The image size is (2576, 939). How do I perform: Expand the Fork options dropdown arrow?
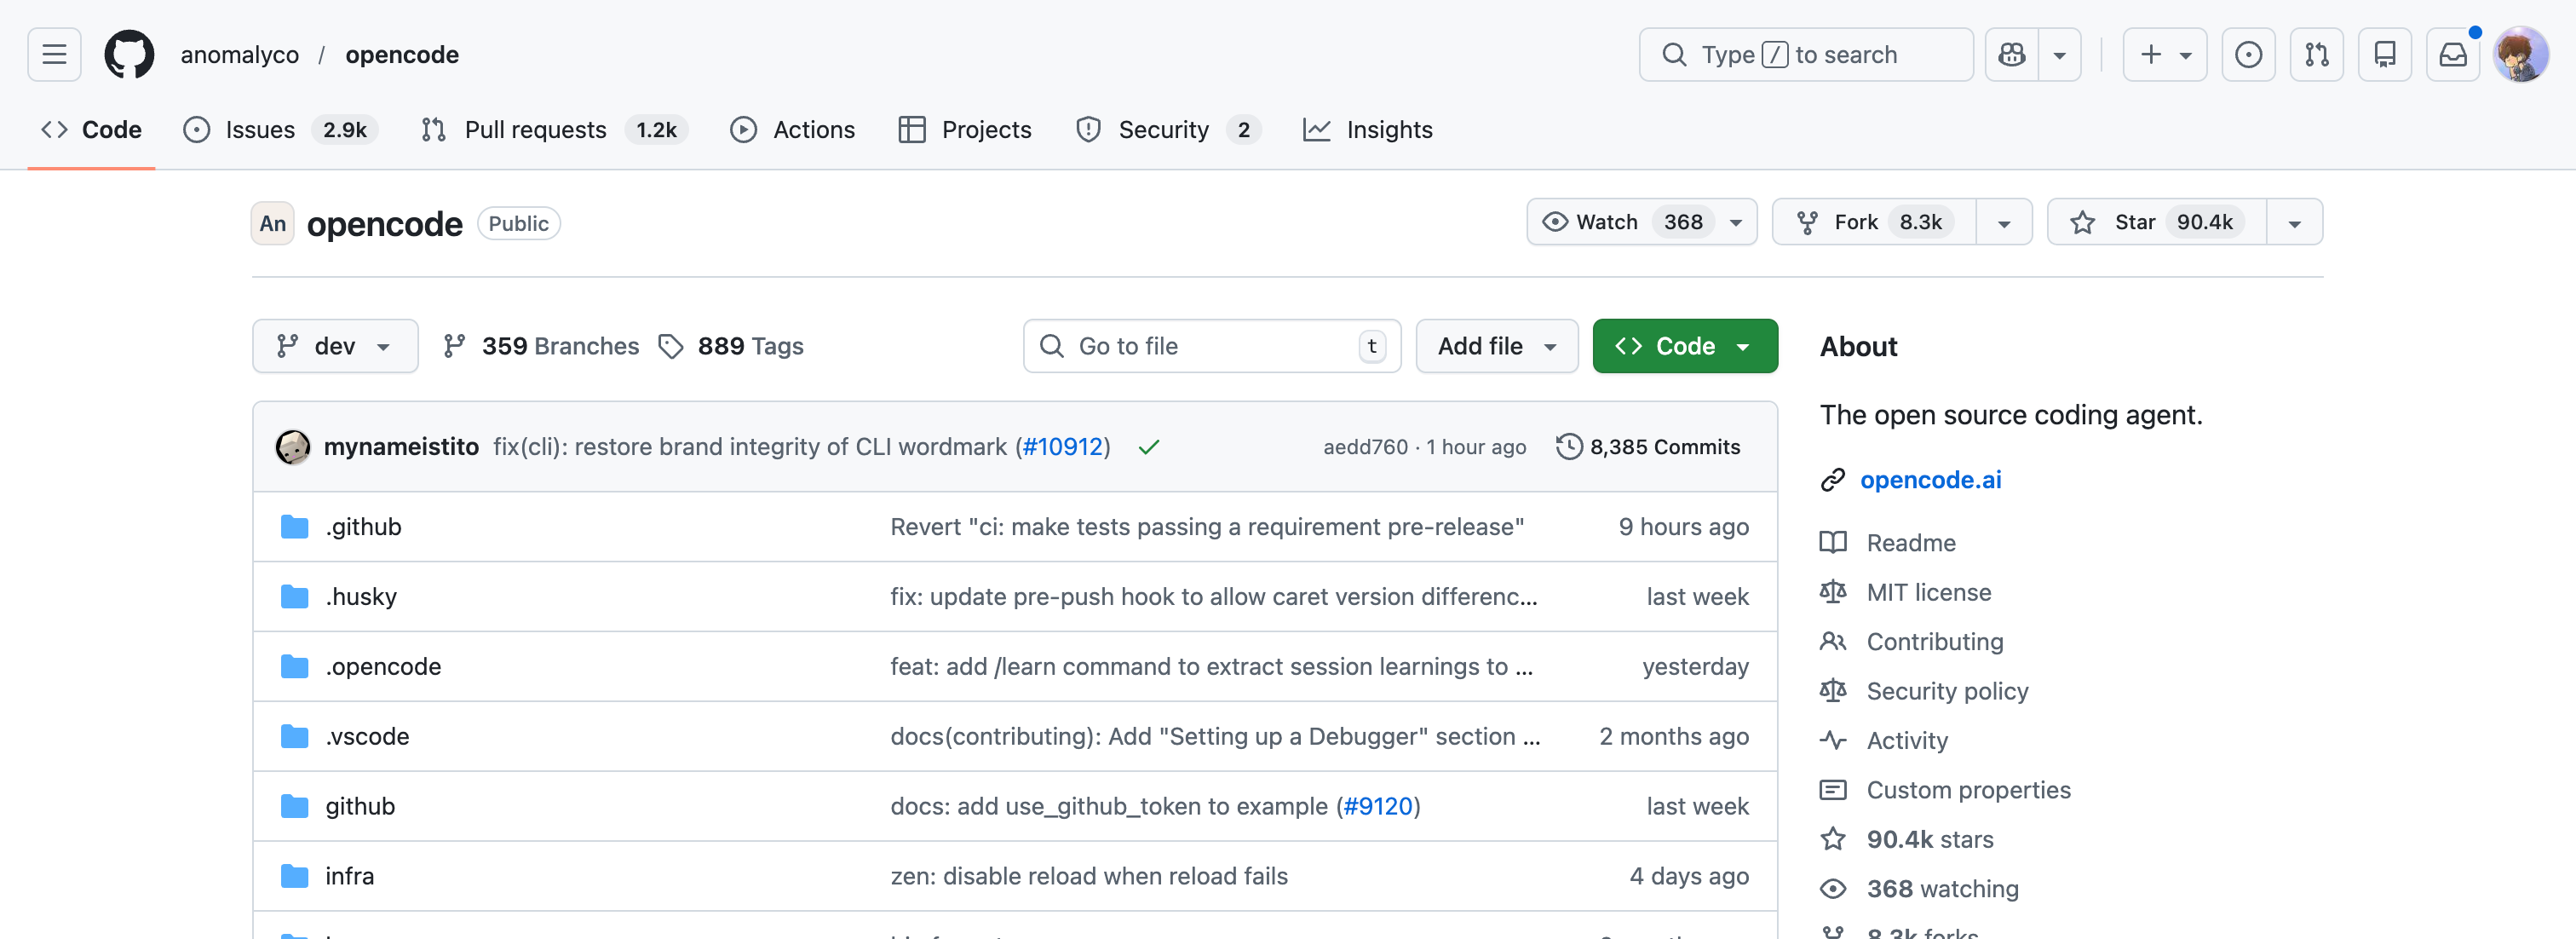tap(2004, 222)
